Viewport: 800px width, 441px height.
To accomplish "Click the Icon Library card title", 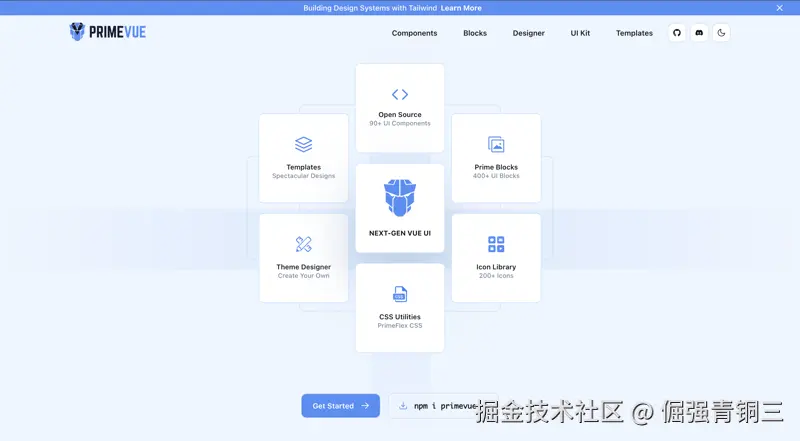I will click(496, 267).
